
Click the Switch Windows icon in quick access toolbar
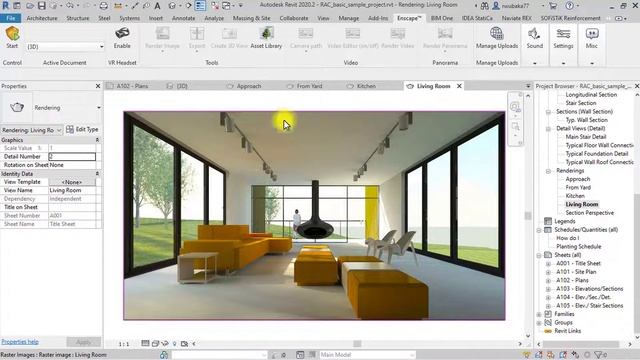226,6
